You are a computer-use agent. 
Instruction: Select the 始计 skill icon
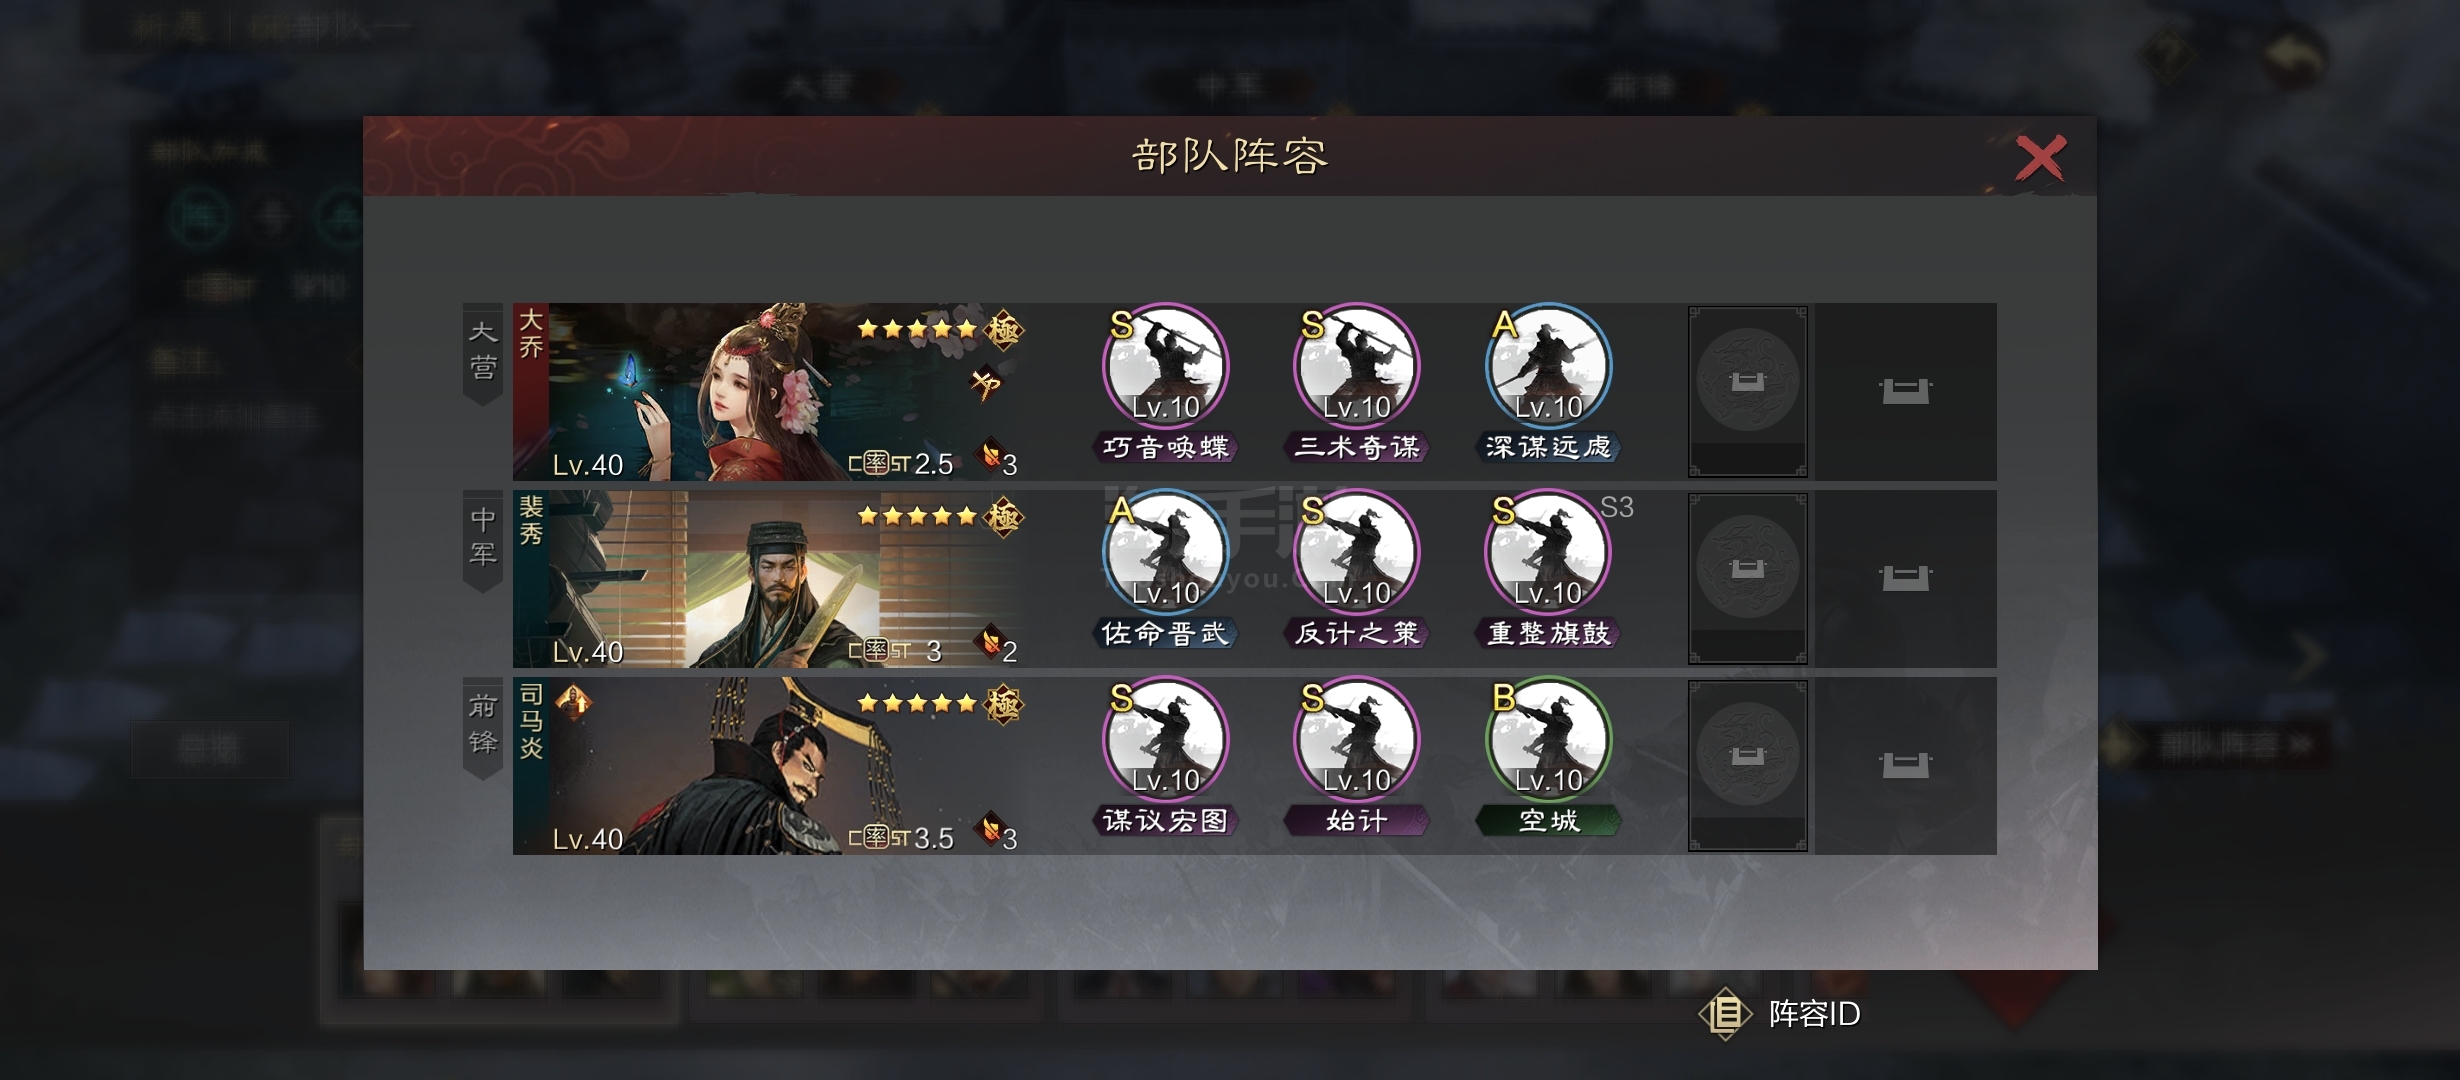(1357, 741)
